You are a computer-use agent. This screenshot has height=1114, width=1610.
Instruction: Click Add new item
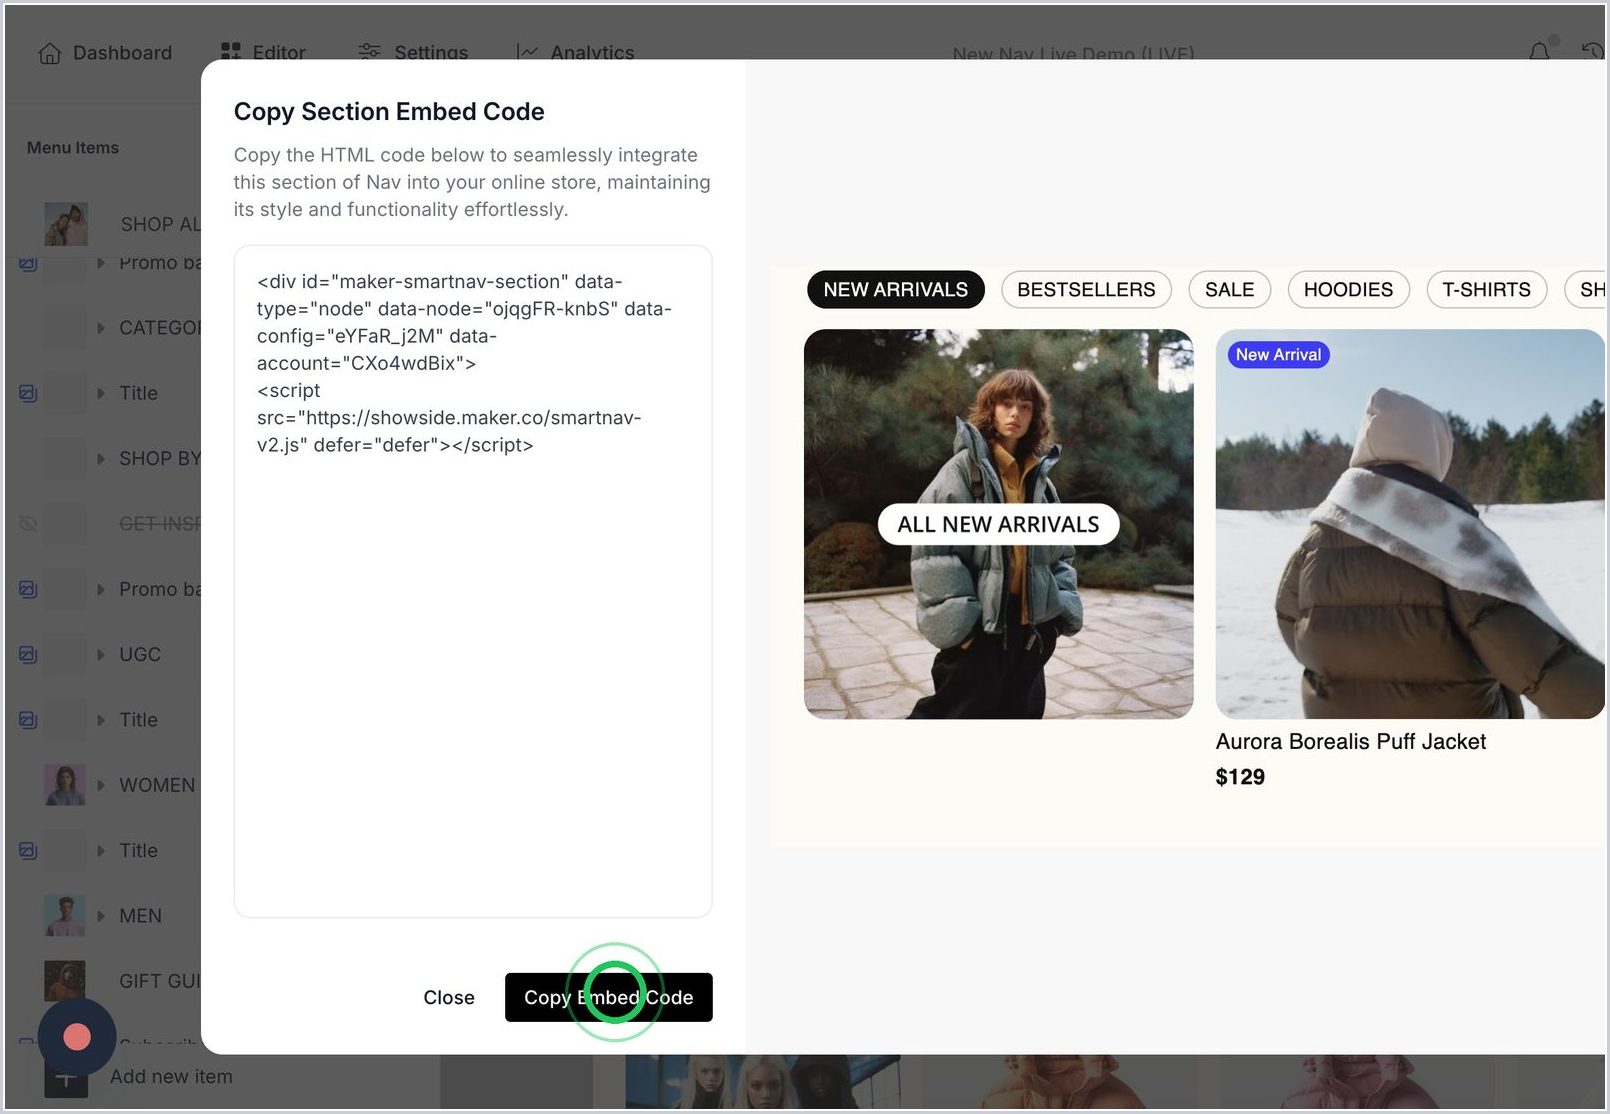(171, 1077)
